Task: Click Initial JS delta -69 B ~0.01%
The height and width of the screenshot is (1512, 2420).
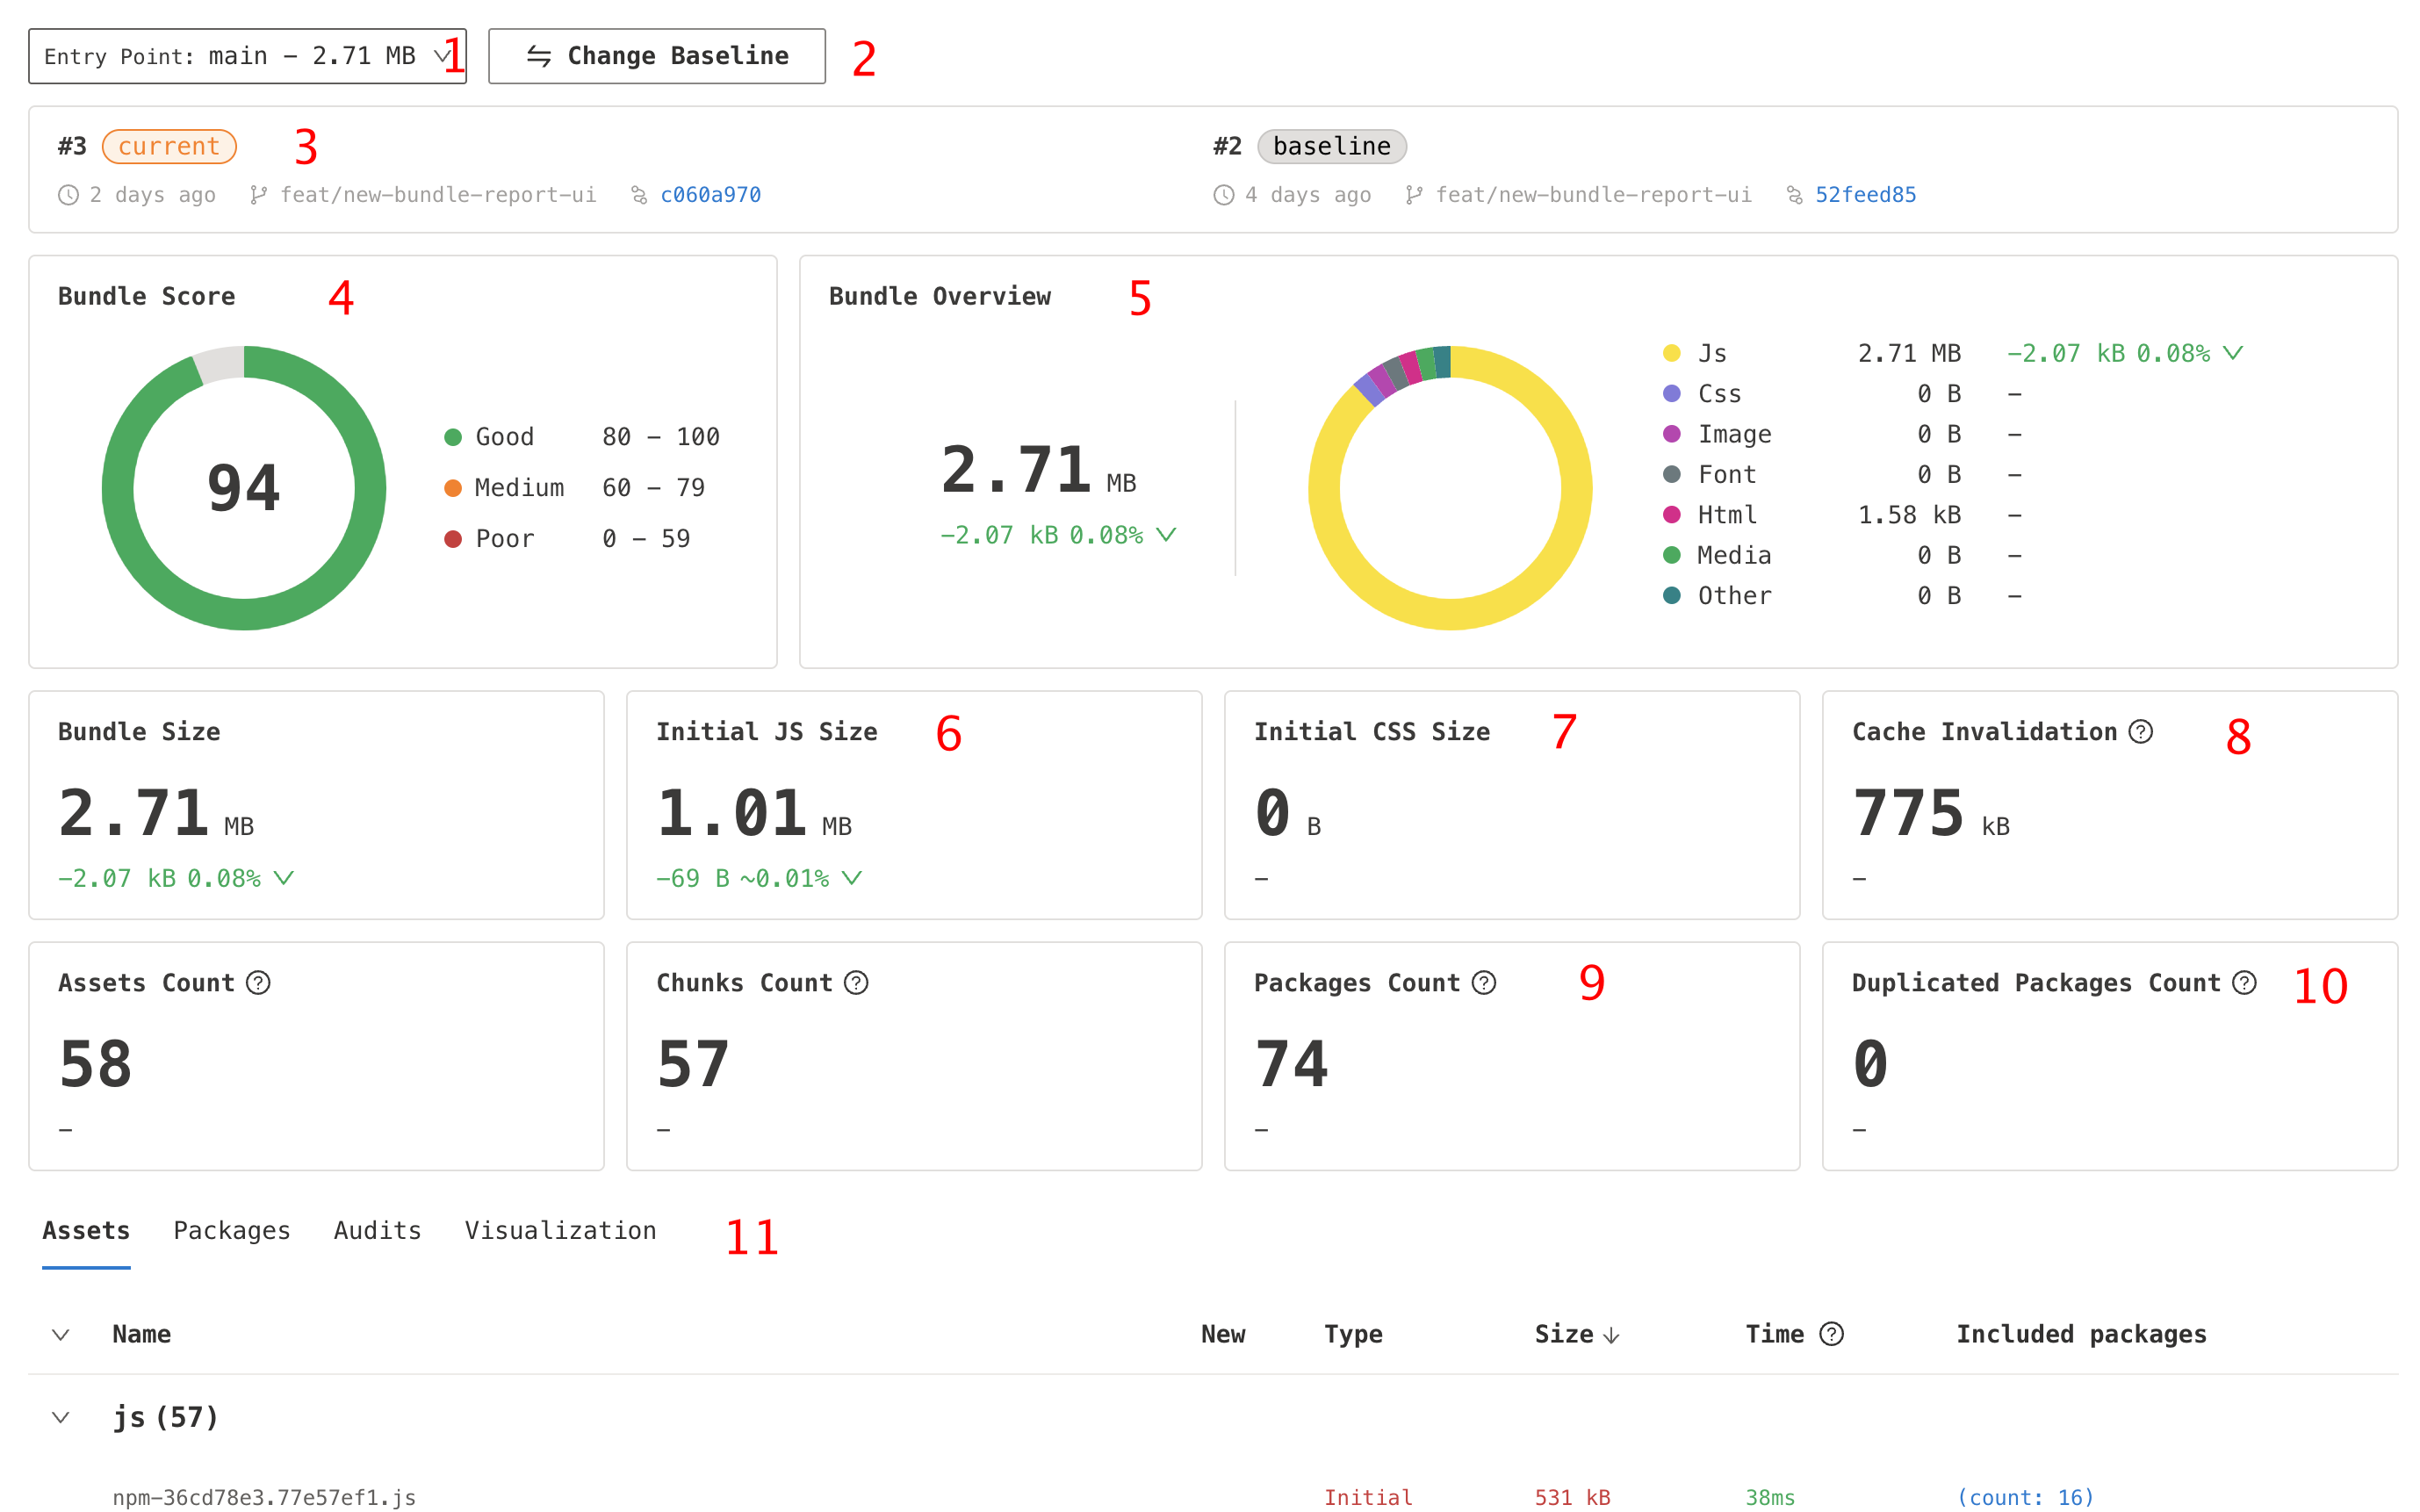Action: (758, 878)
